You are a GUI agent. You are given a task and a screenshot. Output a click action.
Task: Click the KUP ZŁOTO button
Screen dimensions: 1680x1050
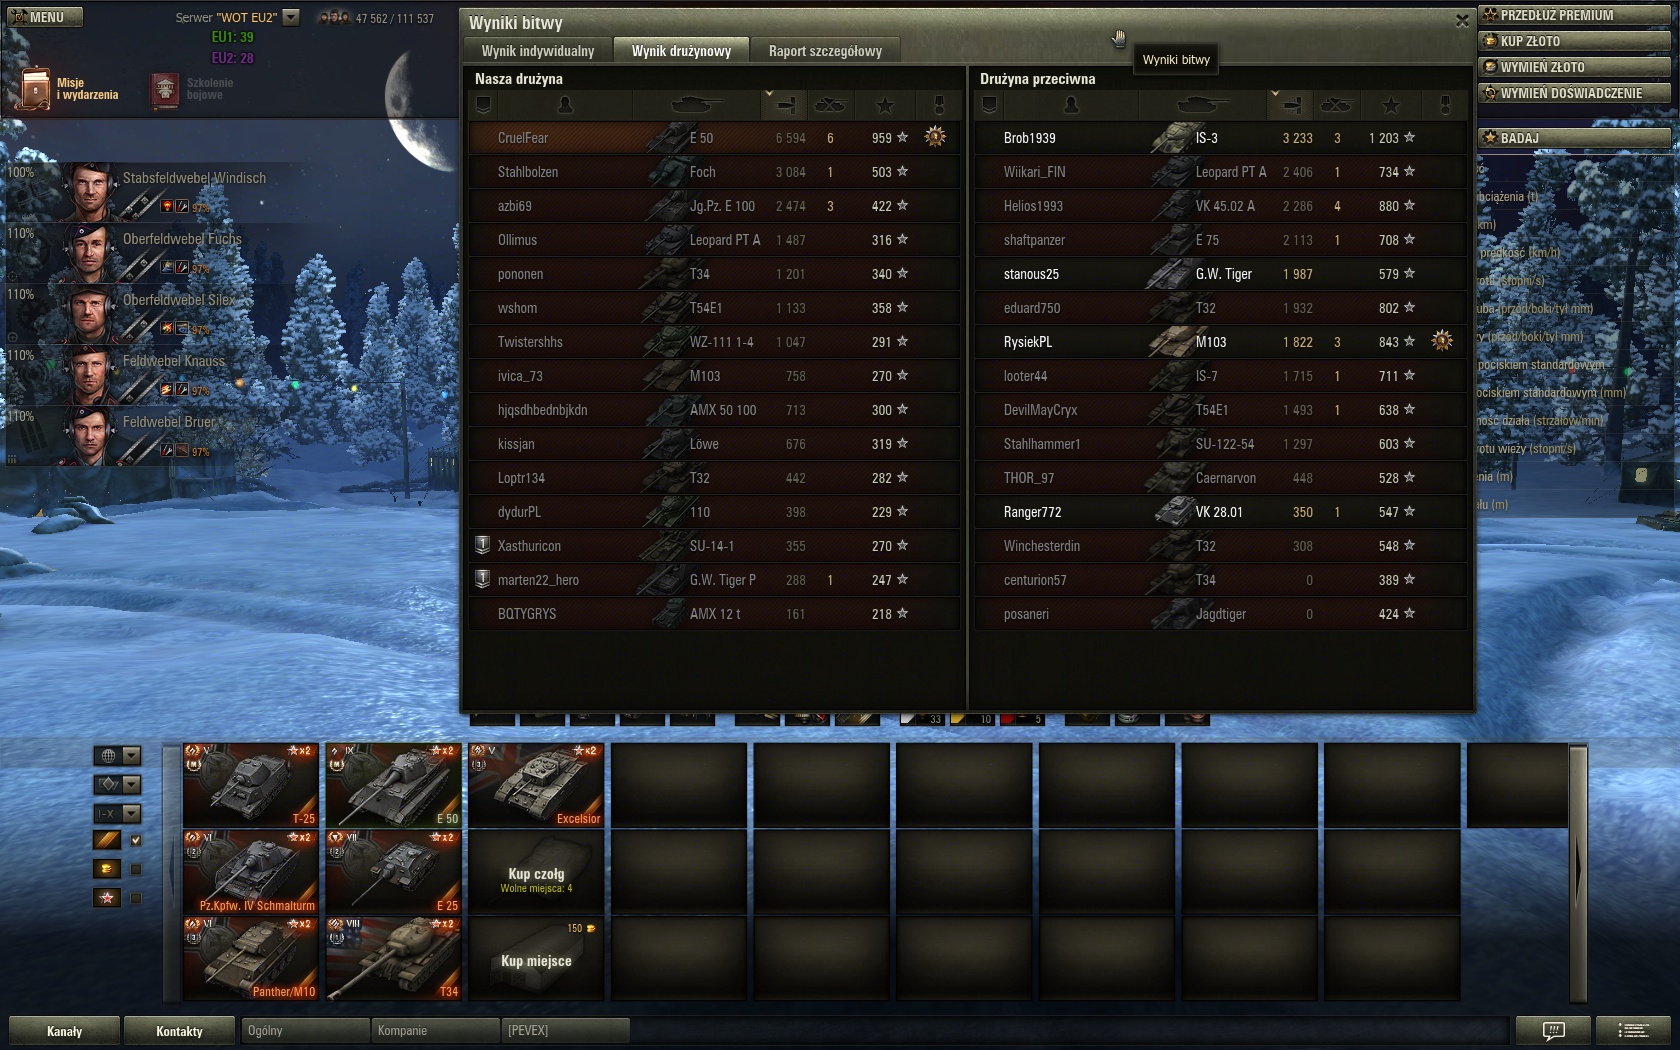point(1572,41)
